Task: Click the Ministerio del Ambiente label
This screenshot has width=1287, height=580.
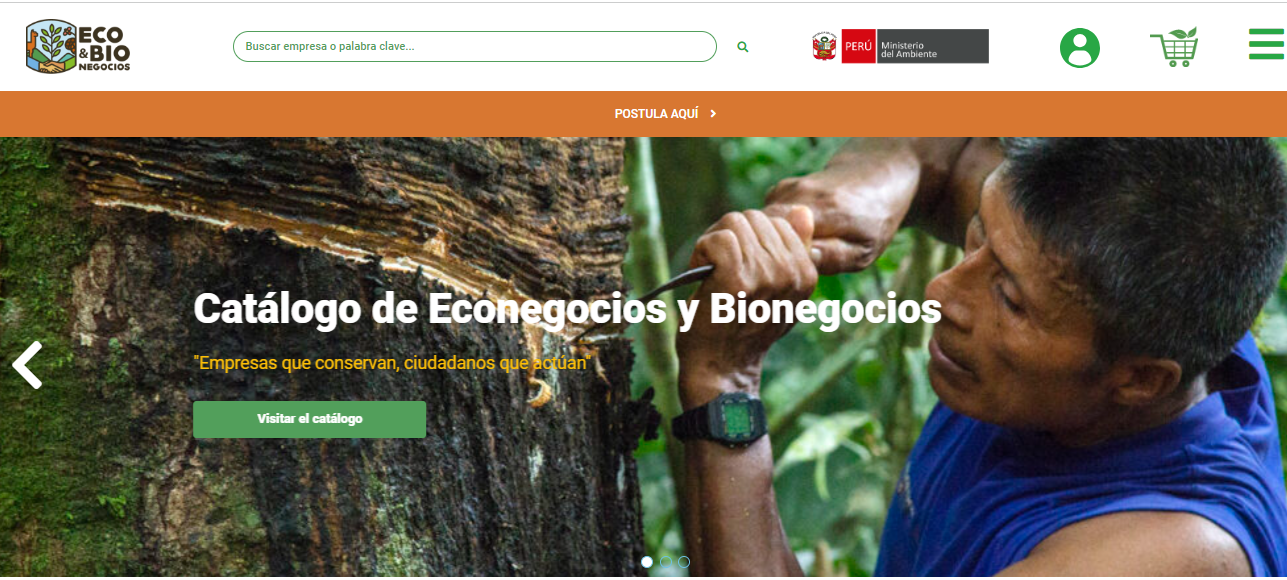Action: point(932,46)
